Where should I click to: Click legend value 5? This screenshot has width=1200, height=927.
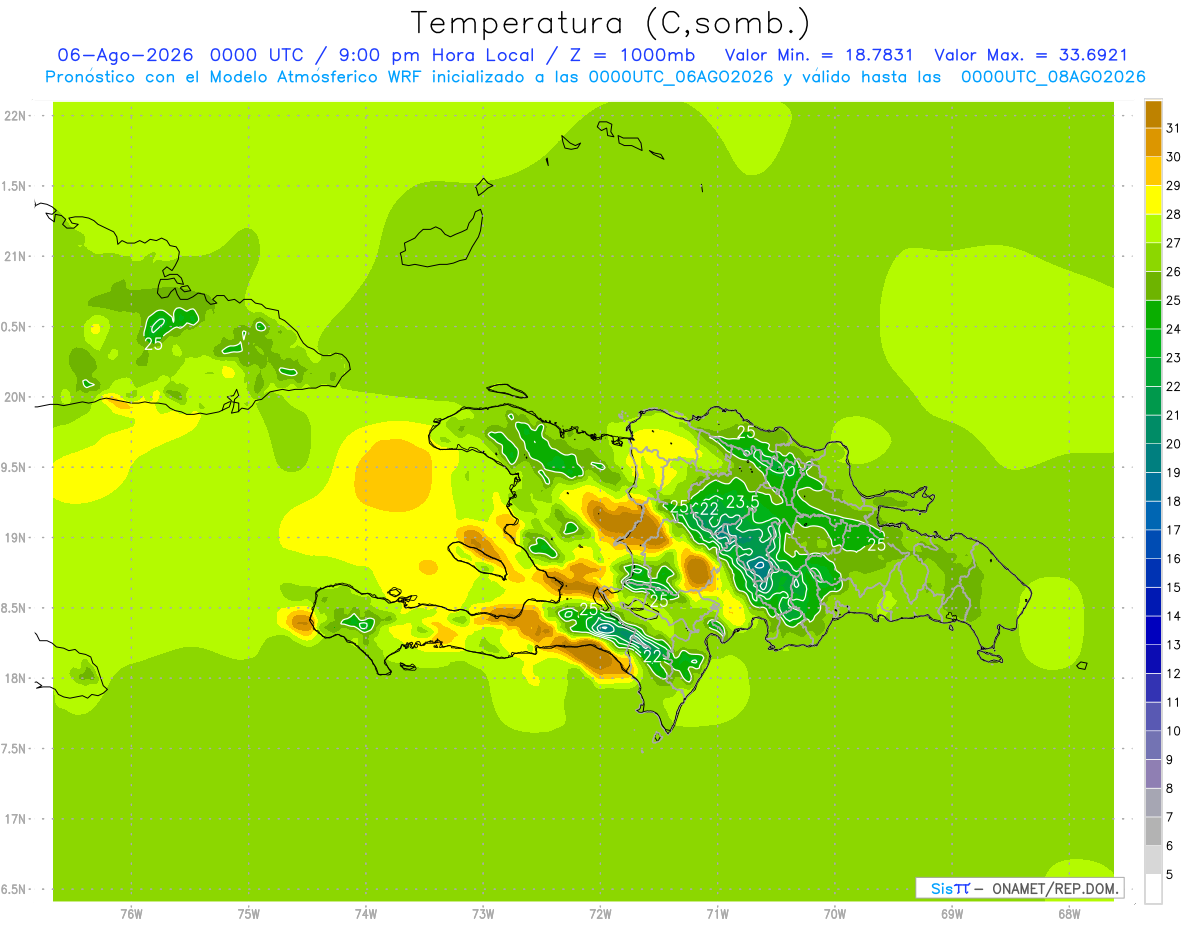(x=1170, y=874)
